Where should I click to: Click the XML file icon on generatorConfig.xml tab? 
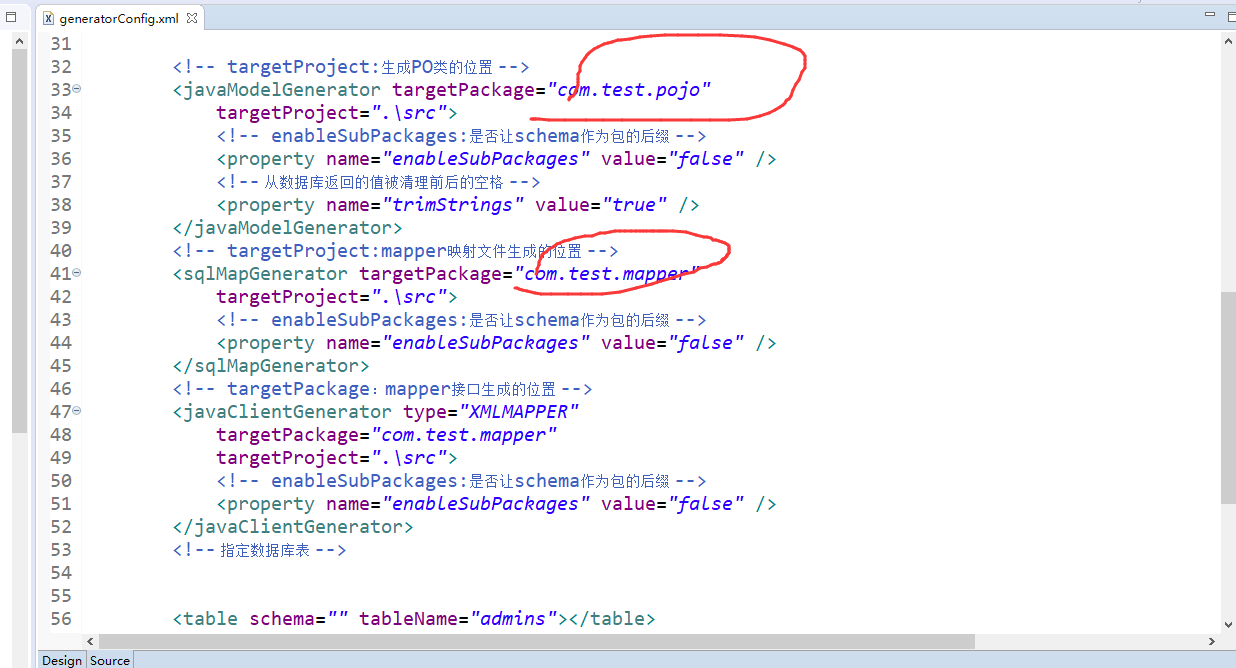pyautogui.click(x=48, y=18)
